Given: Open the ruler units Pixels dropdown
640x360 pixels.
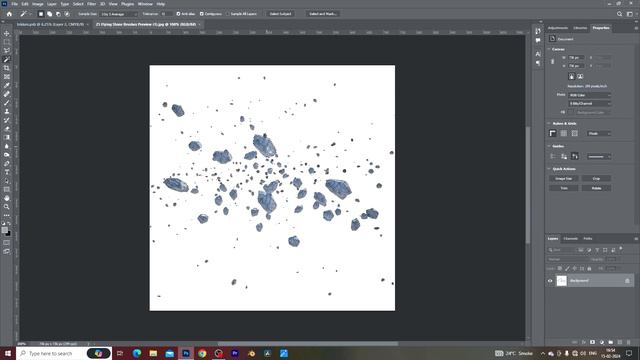Looking at the screenshot, I should point(599,133).
